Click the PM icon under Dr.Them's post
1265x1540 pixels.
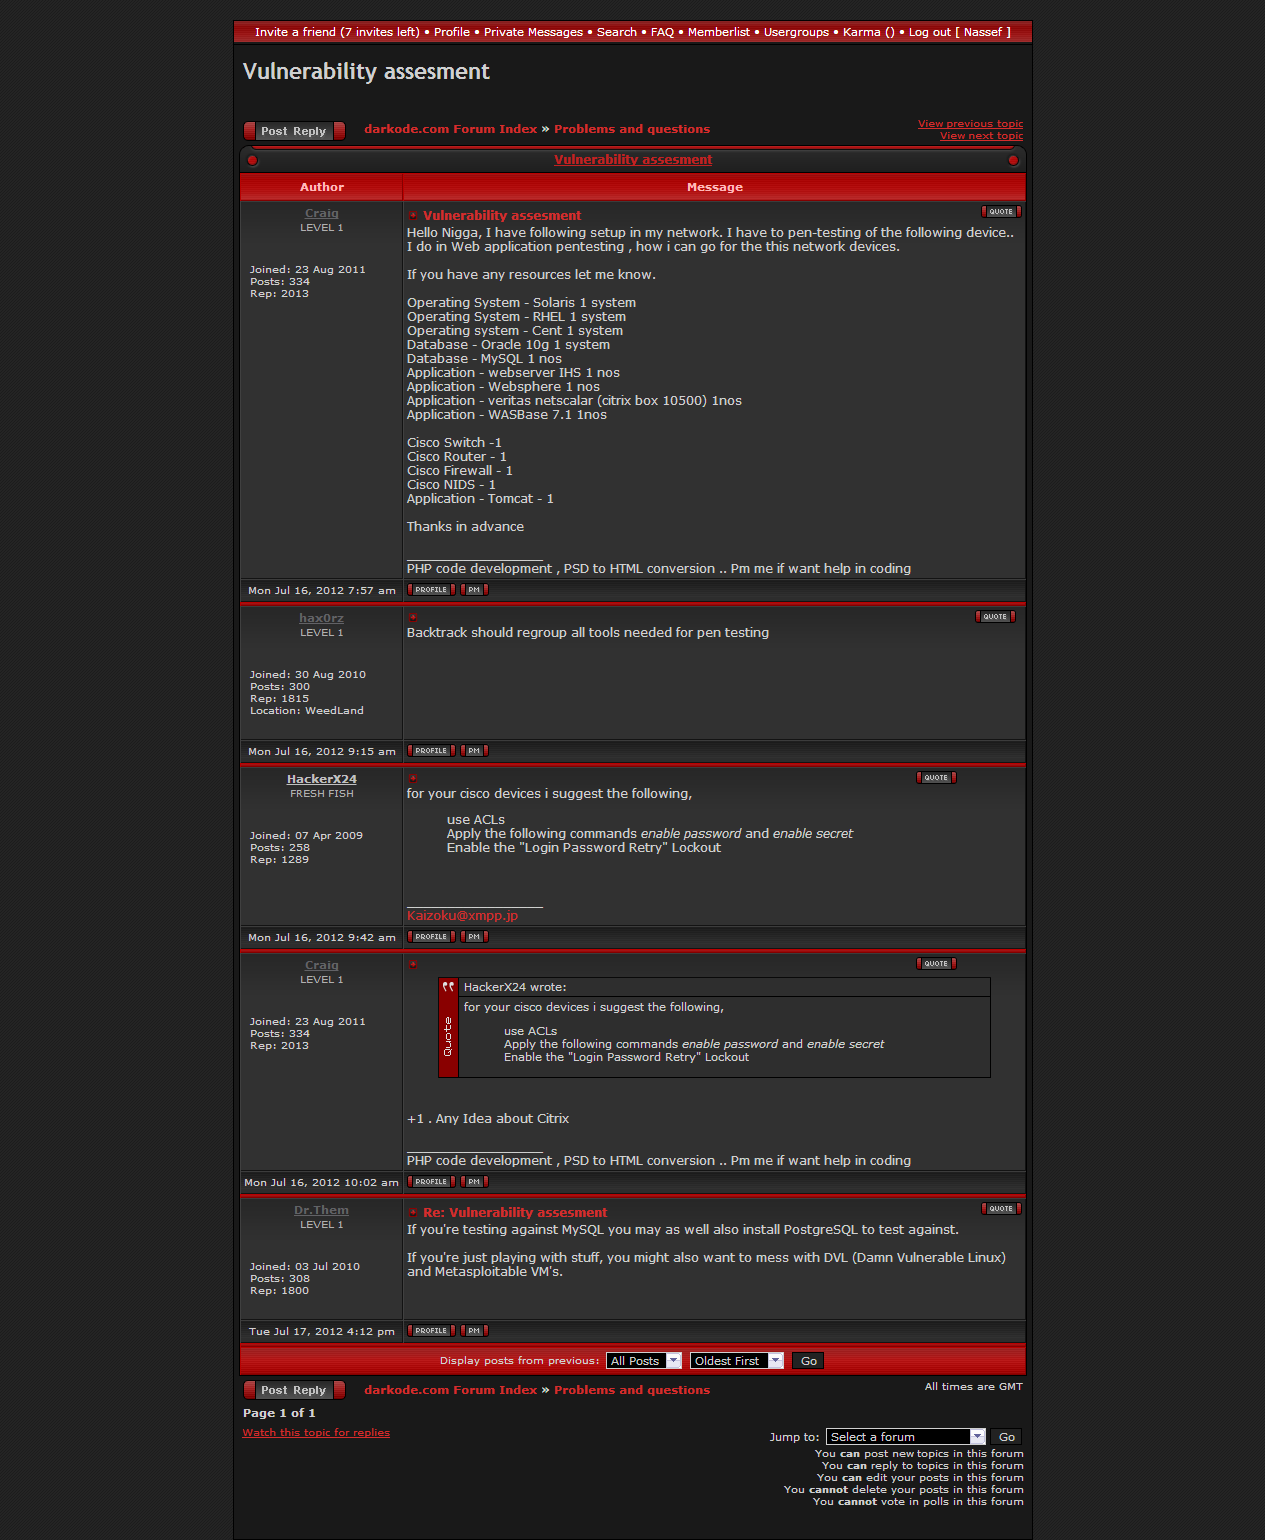[474, 1331]
